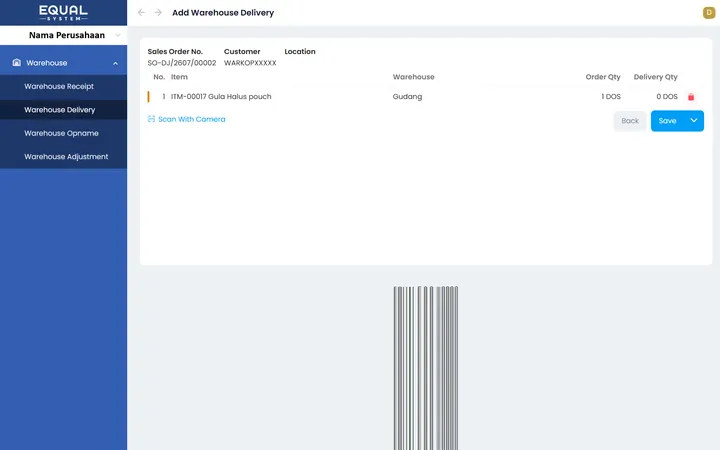
Task: Select item ITM-00017 Gula Halus pouch
Action: coord(221,96)
